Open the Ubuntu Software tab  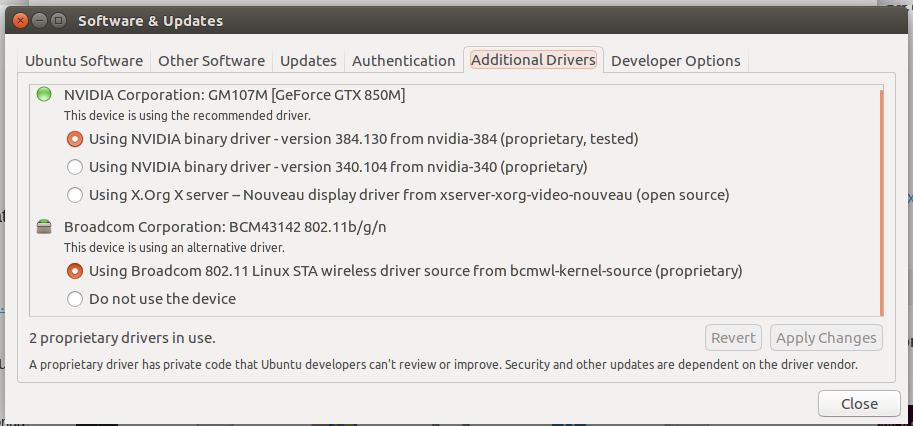[x=84, y=61]
